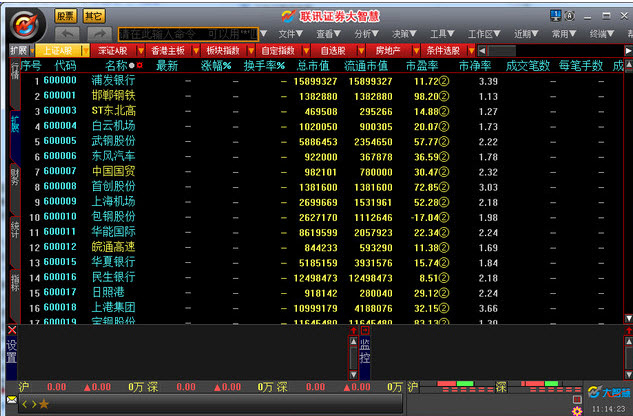The height and width of the screenshot is (416, 633).
Task: Open the 文件 dropdown menu
Action: click(x=291, y=34)
